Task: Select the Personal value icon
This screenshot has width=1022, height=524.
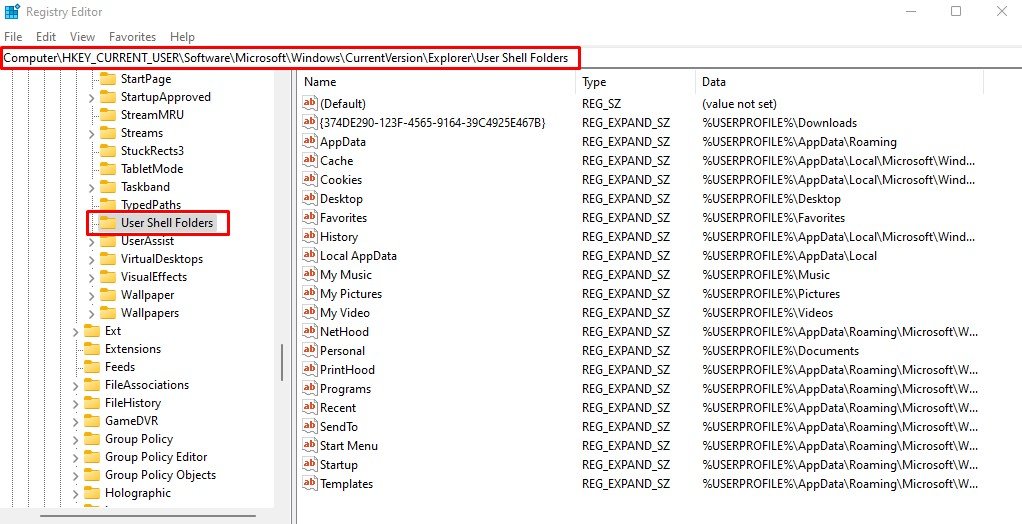Action: (310, 351)
